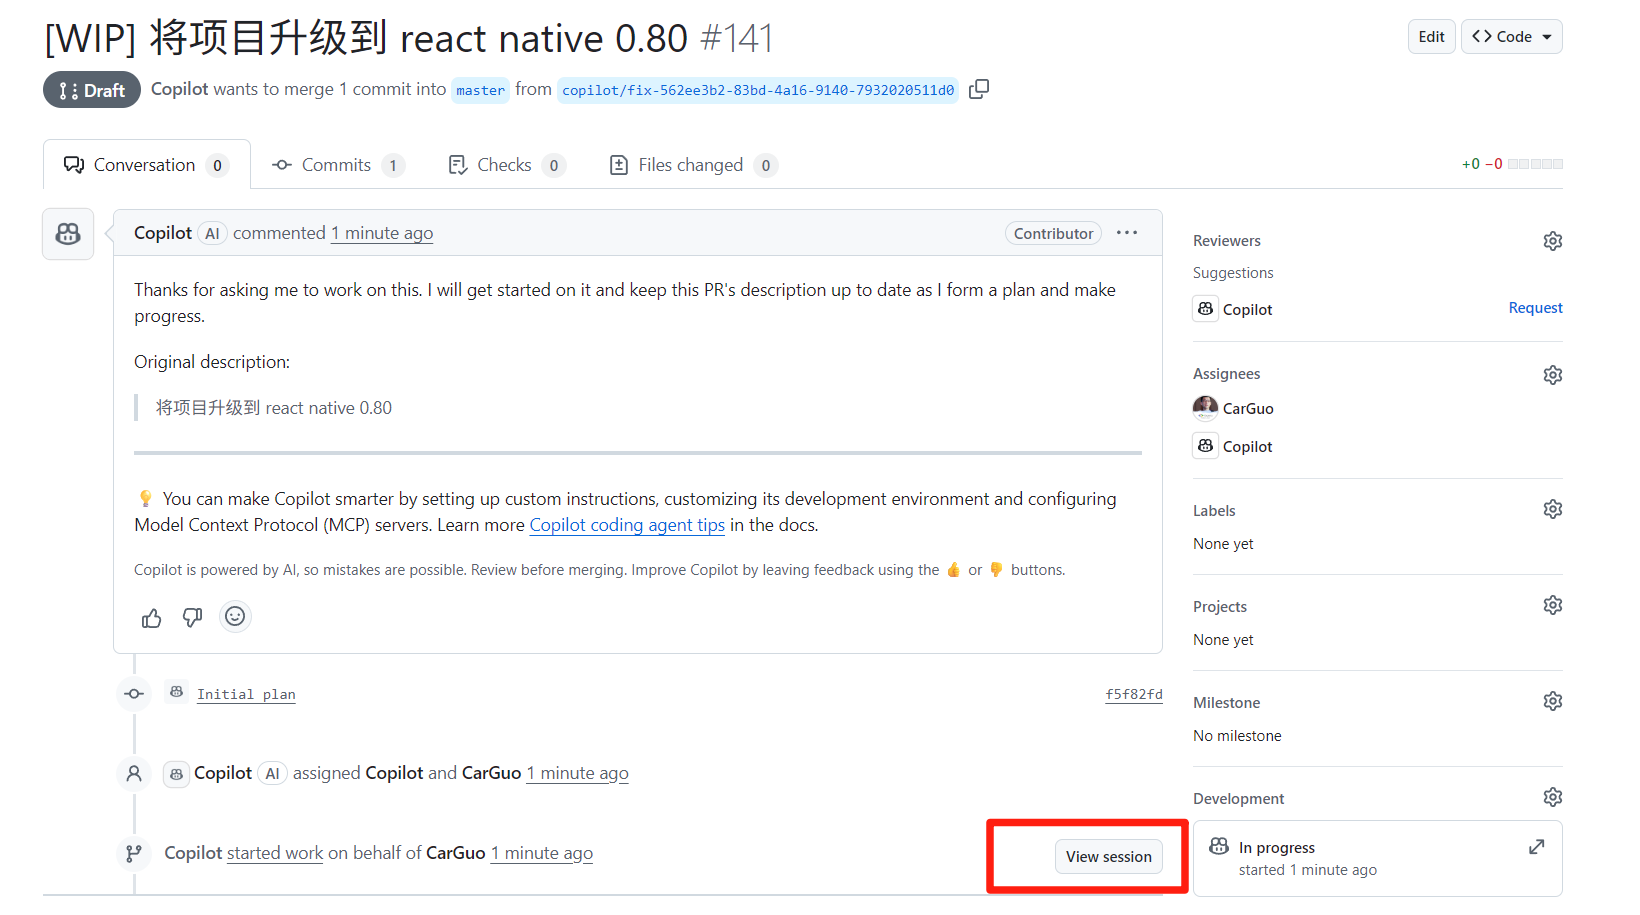
Task: Click the Copilot author name in the comment header
Action: click(x=163, y=233)
